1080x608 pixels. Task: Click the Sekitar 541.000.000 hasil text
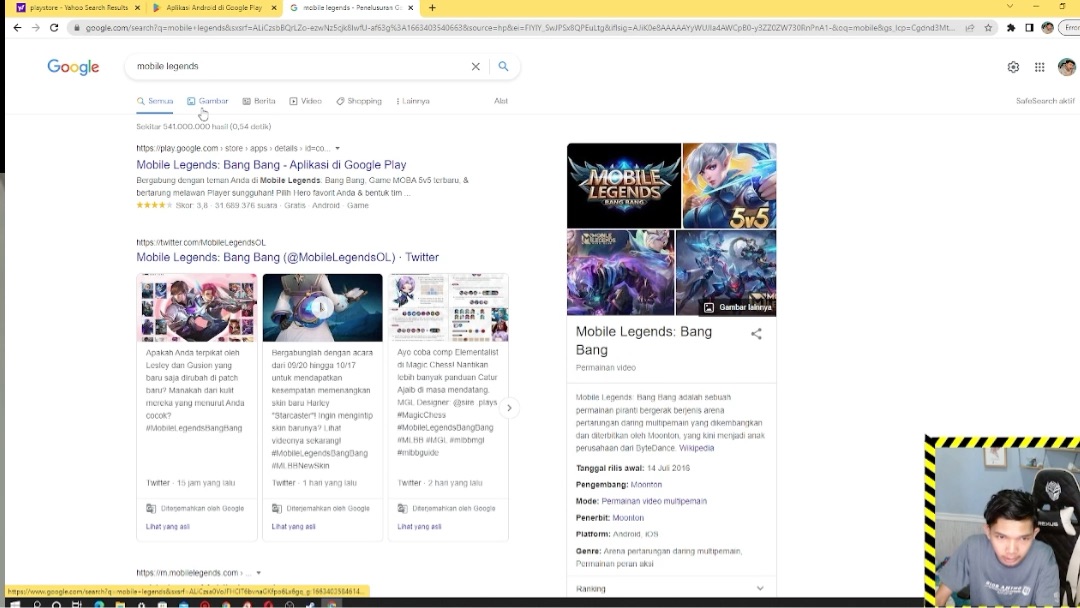(x=204, y=127)
